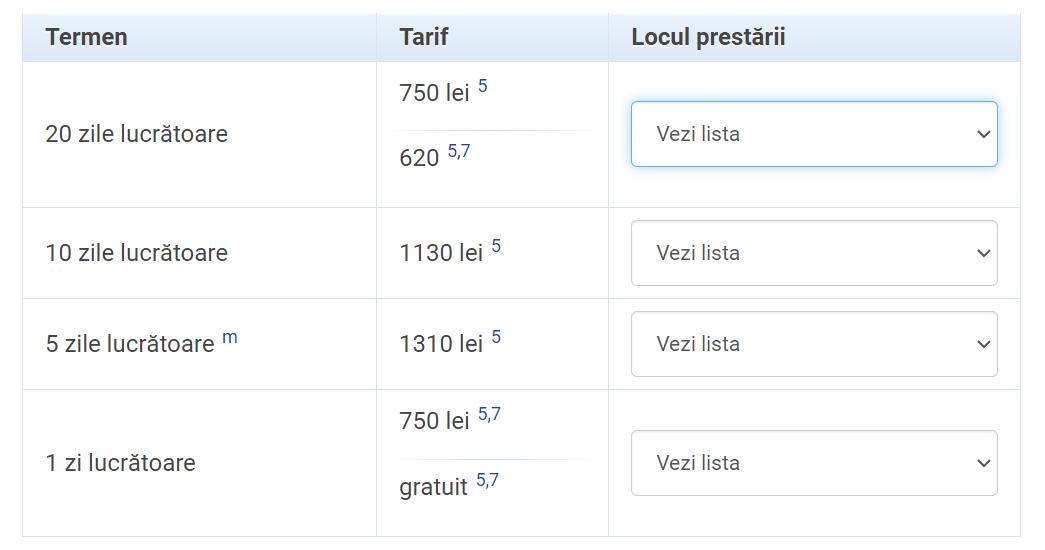Open footnote 5,7 next to 620
This screenshot has width=1045, height=550.
click(459, 151)
